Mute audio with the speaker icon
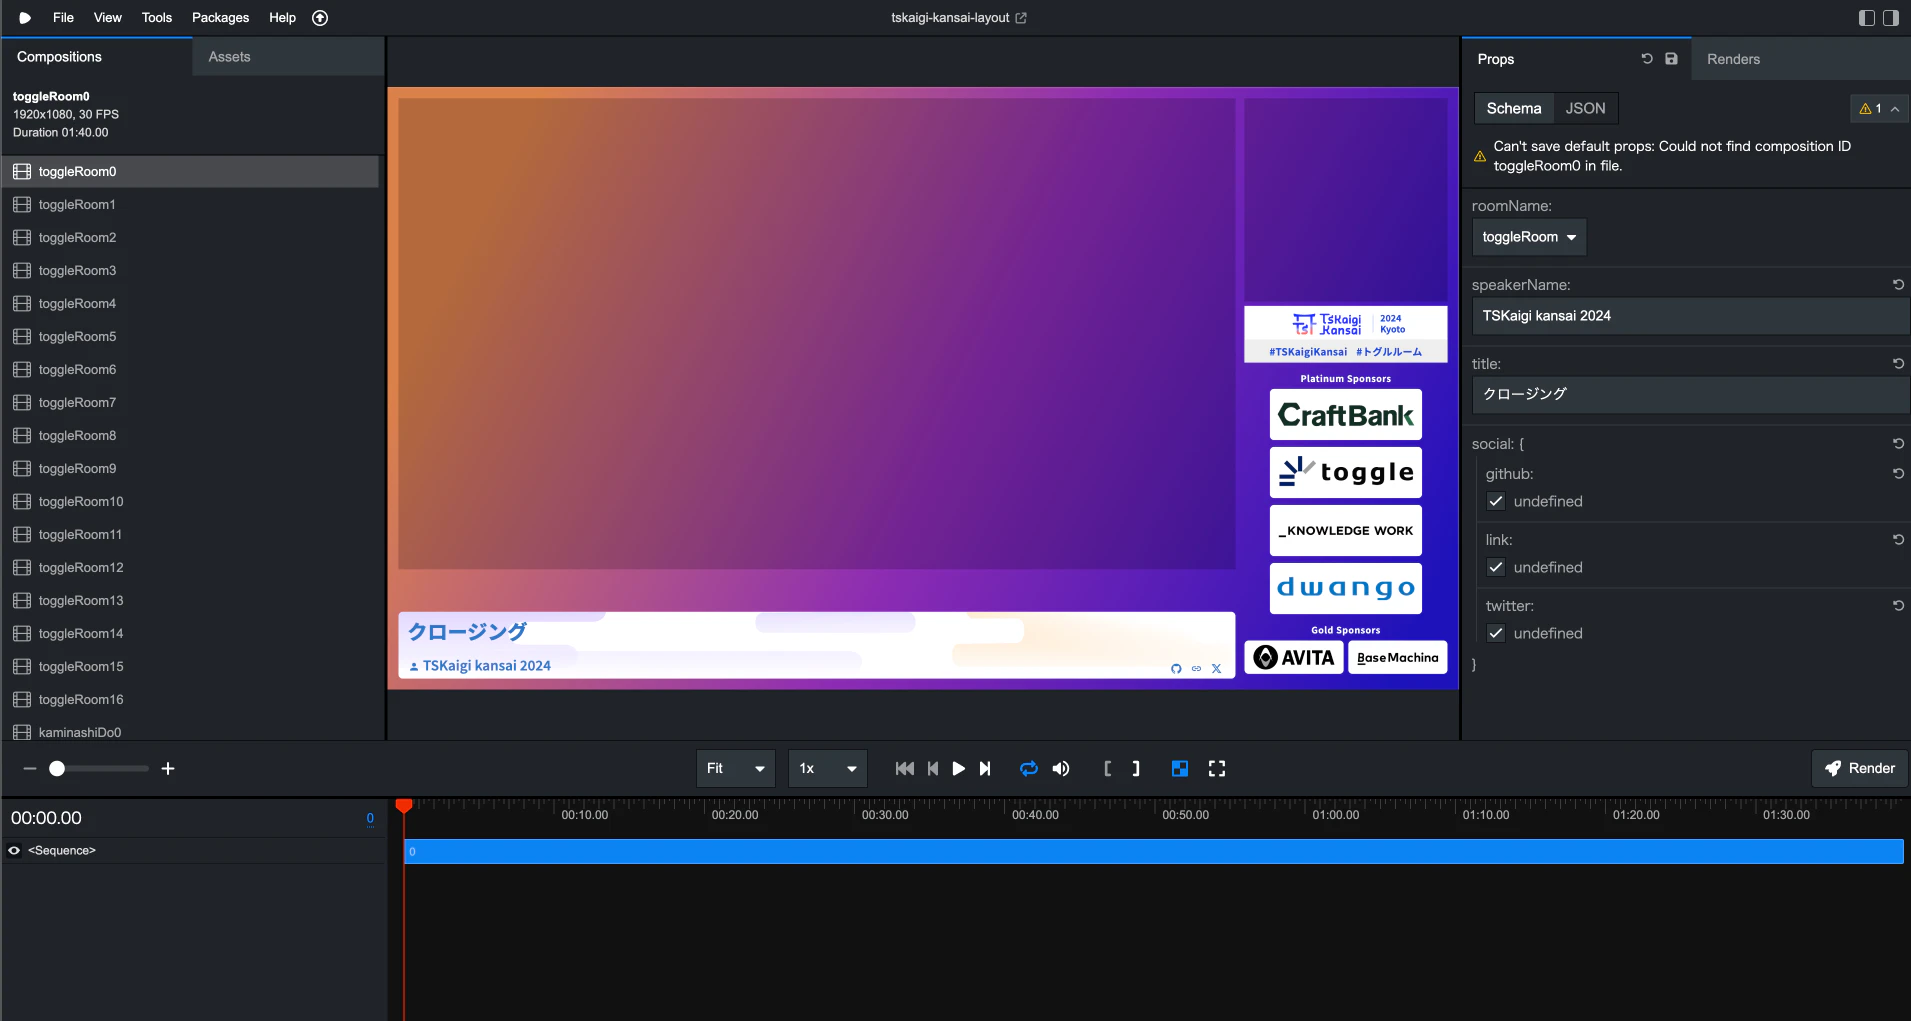1911x1021 pixels. pos(1061,768)
